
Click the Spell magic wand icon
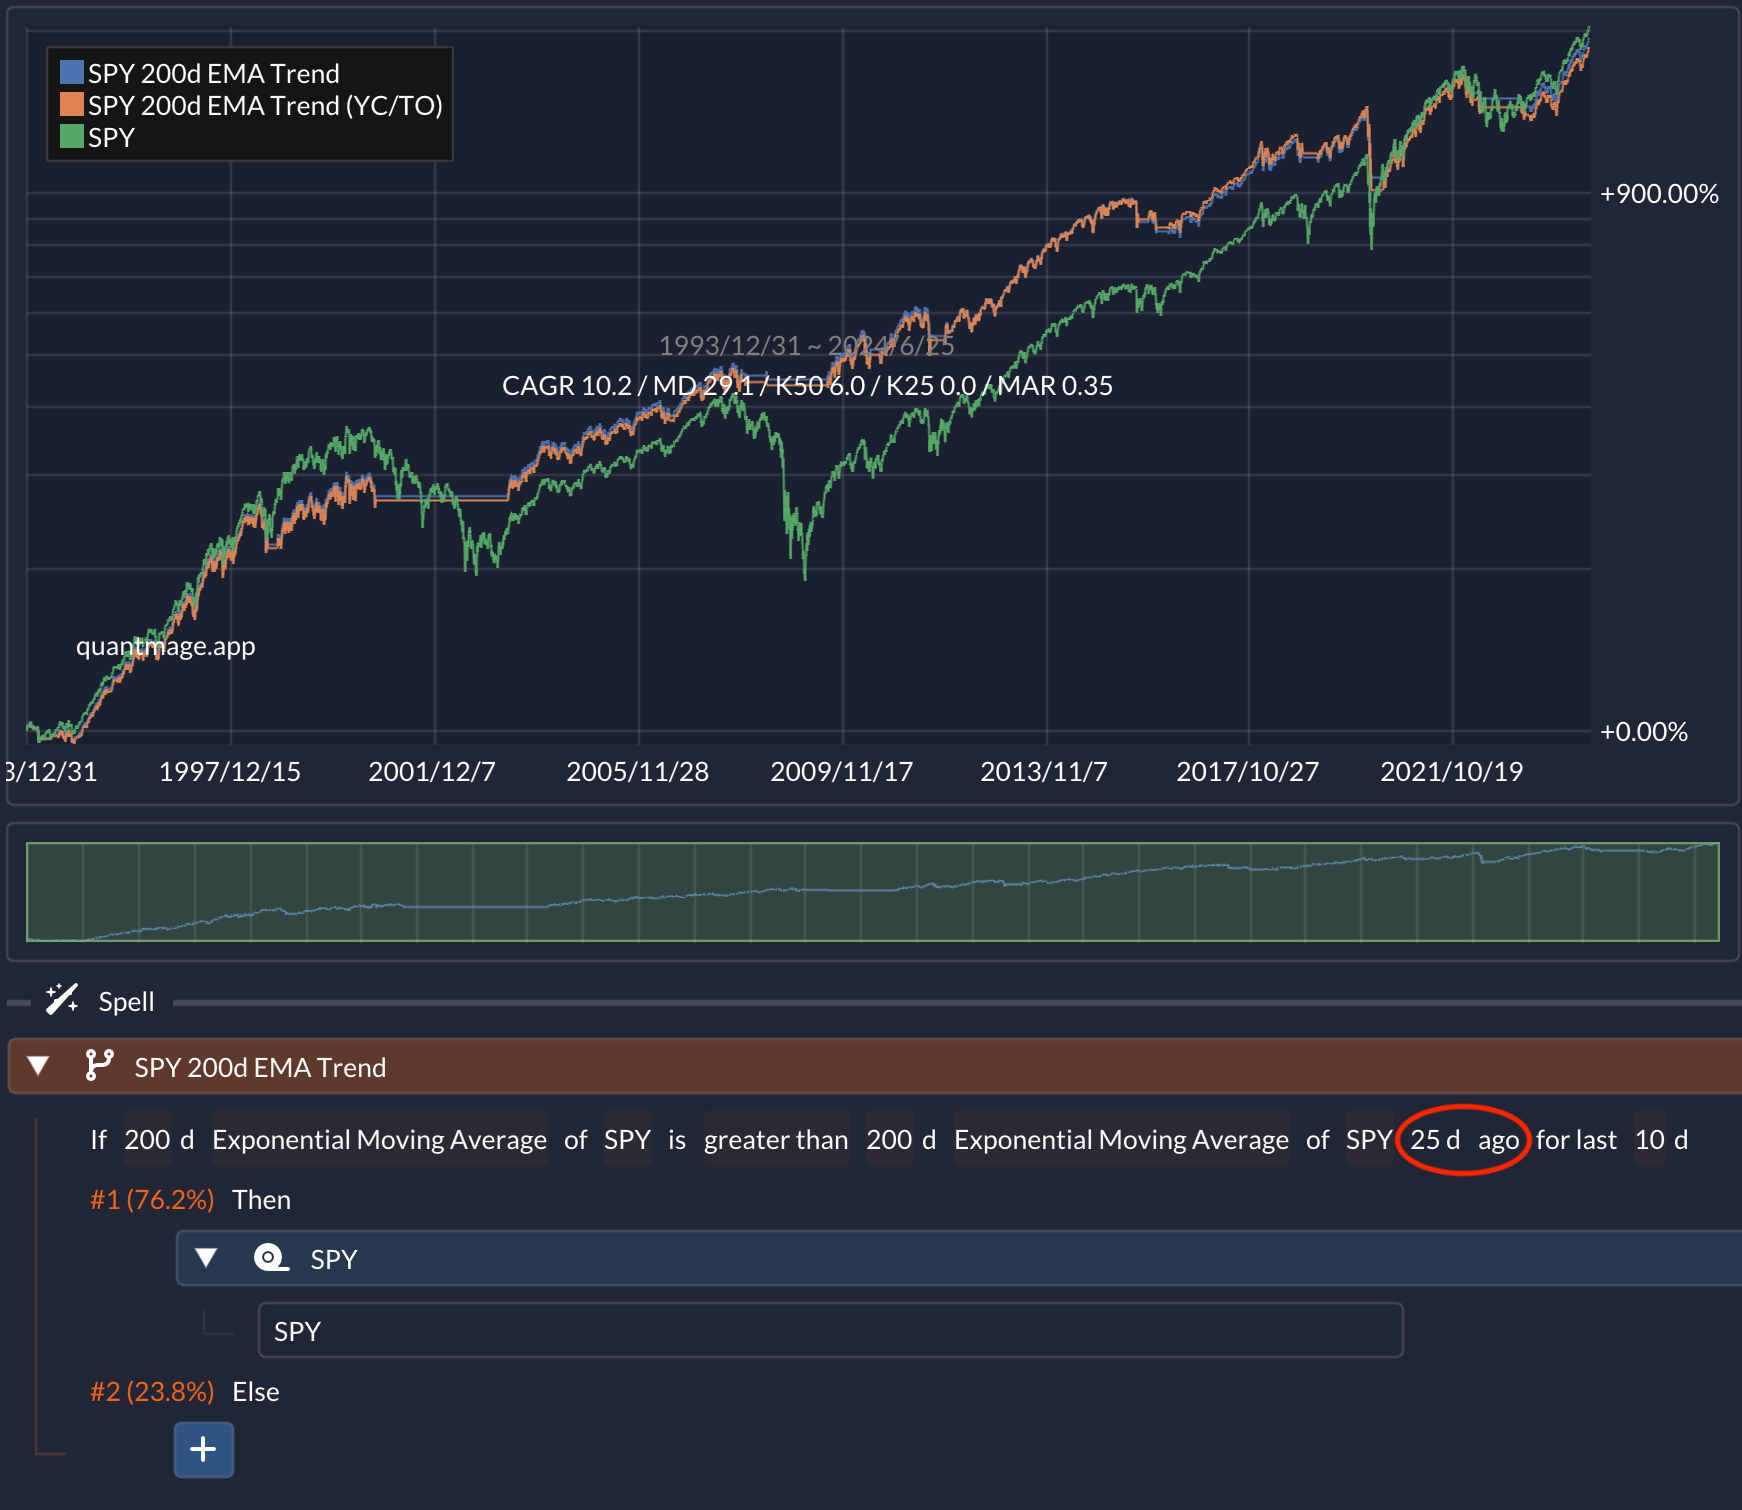[x=62, y=999]
